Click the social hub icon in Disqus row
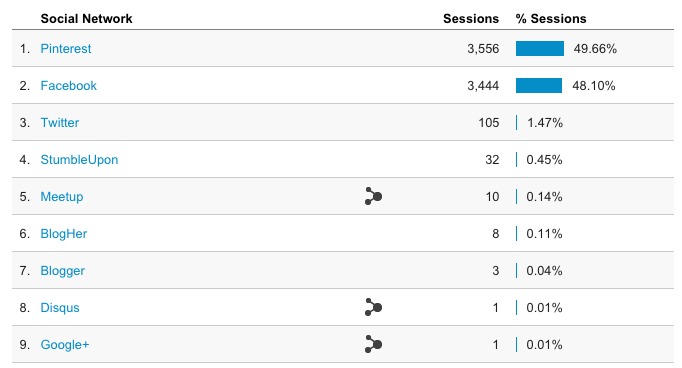 (x=373, y=307)
